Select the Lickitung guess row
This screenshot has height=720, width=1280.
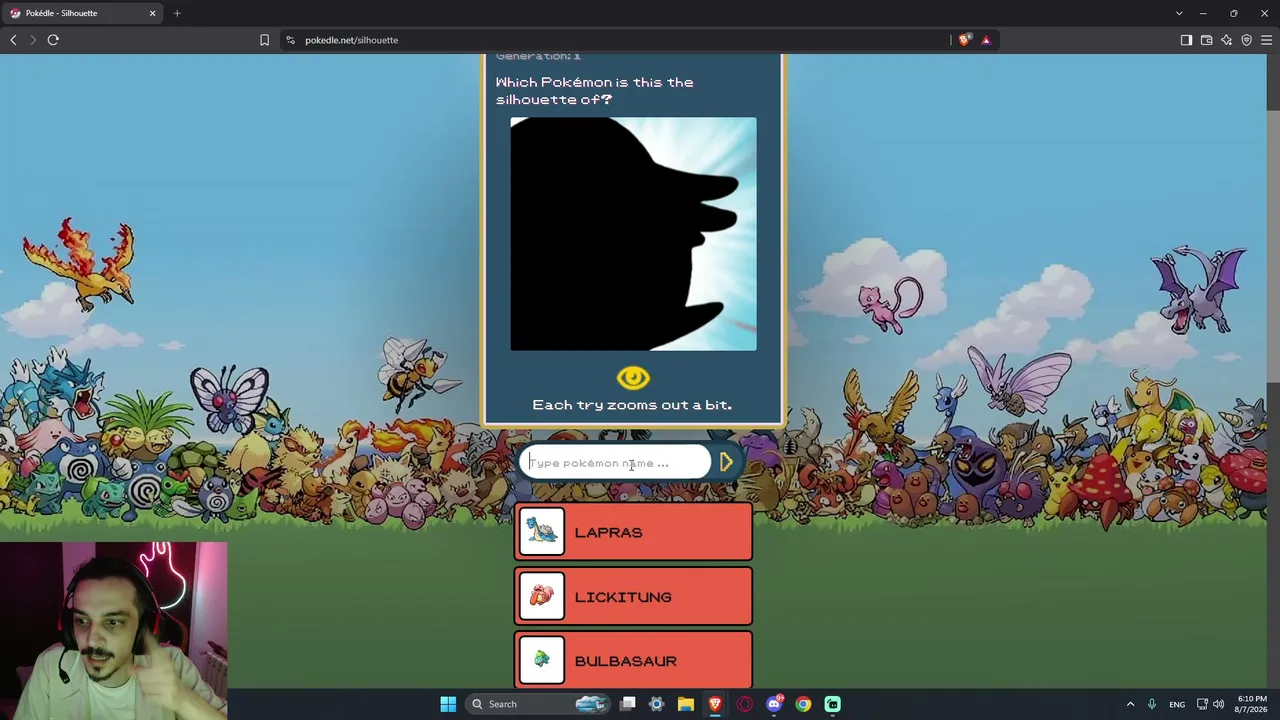point(633,597)
